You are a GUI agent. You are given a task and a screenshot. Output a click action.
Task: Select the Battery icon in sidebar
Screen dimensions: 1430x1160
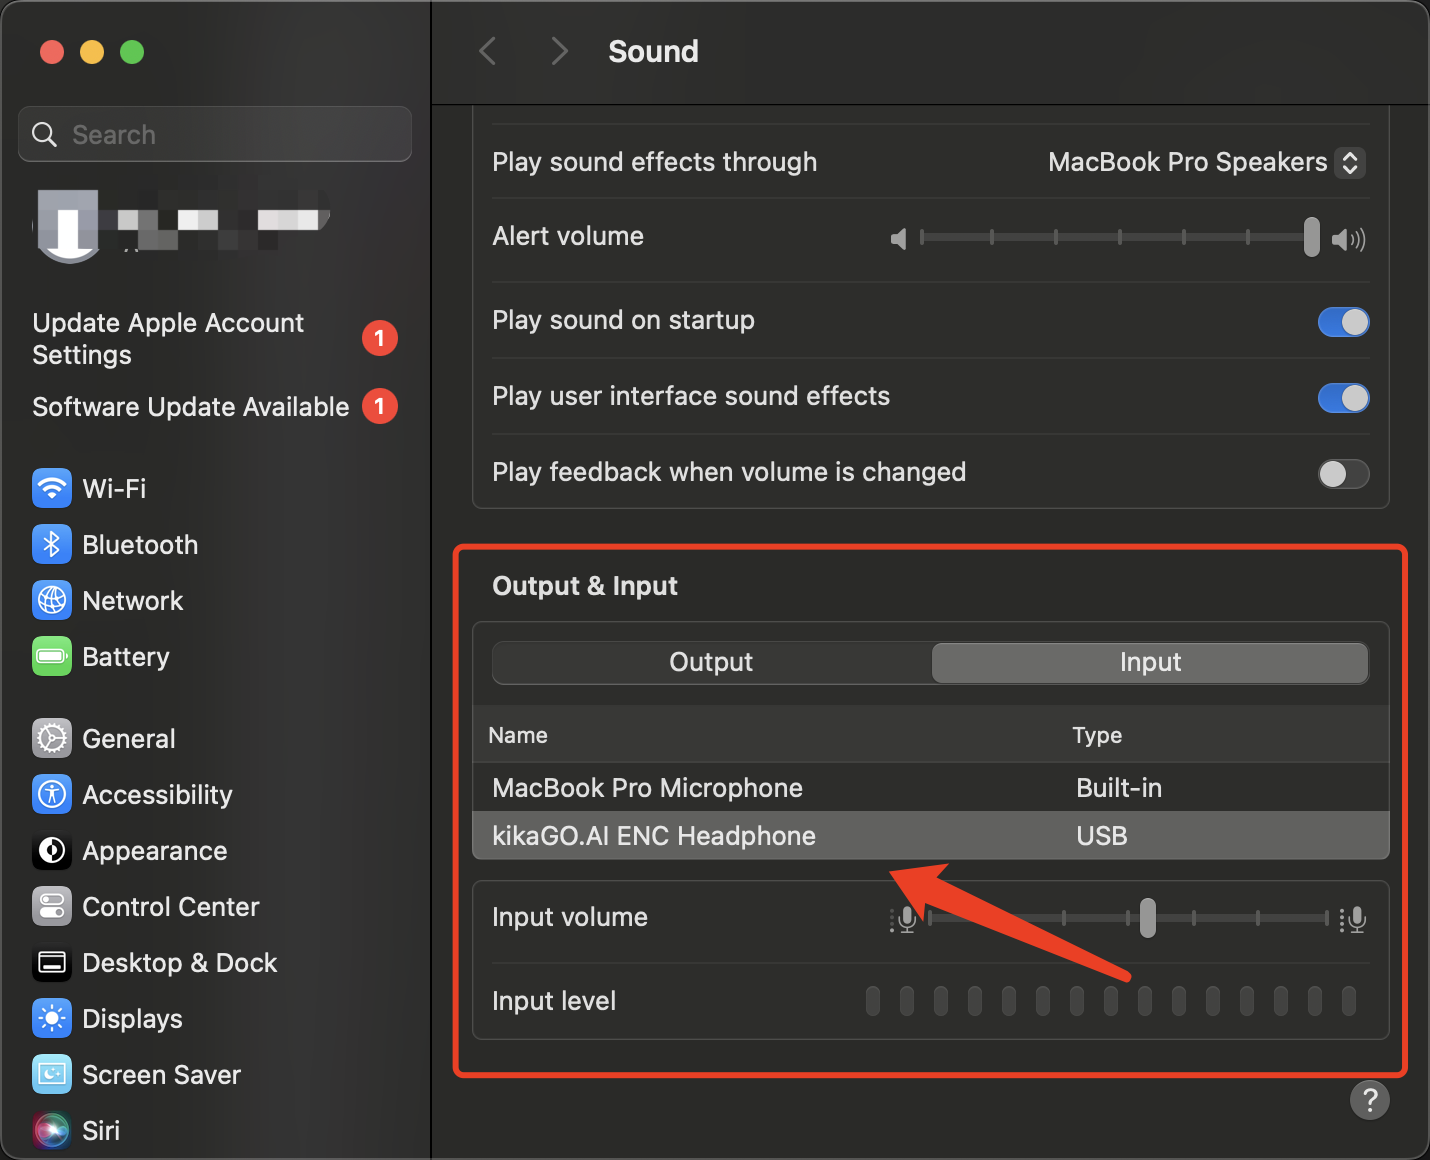[x=52, y=657]
